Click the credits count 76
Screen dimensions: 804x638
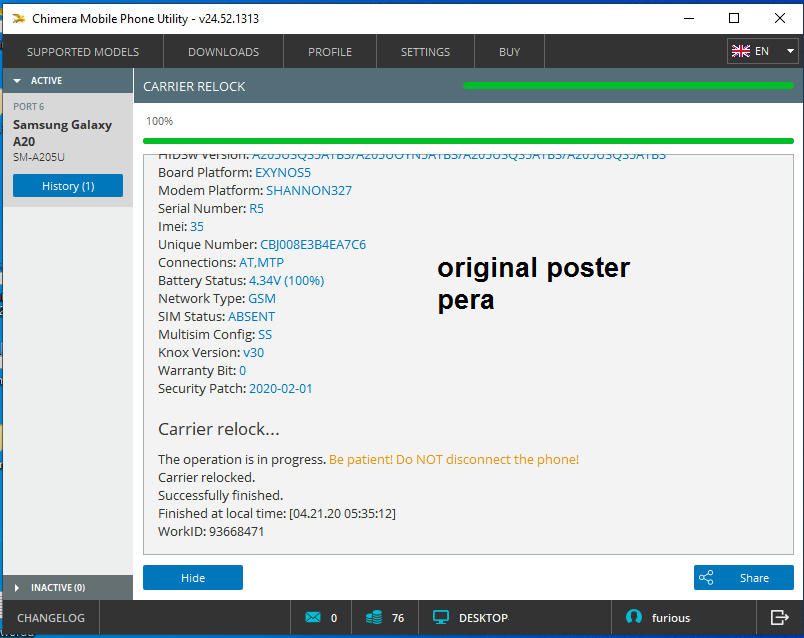(398, 618)
